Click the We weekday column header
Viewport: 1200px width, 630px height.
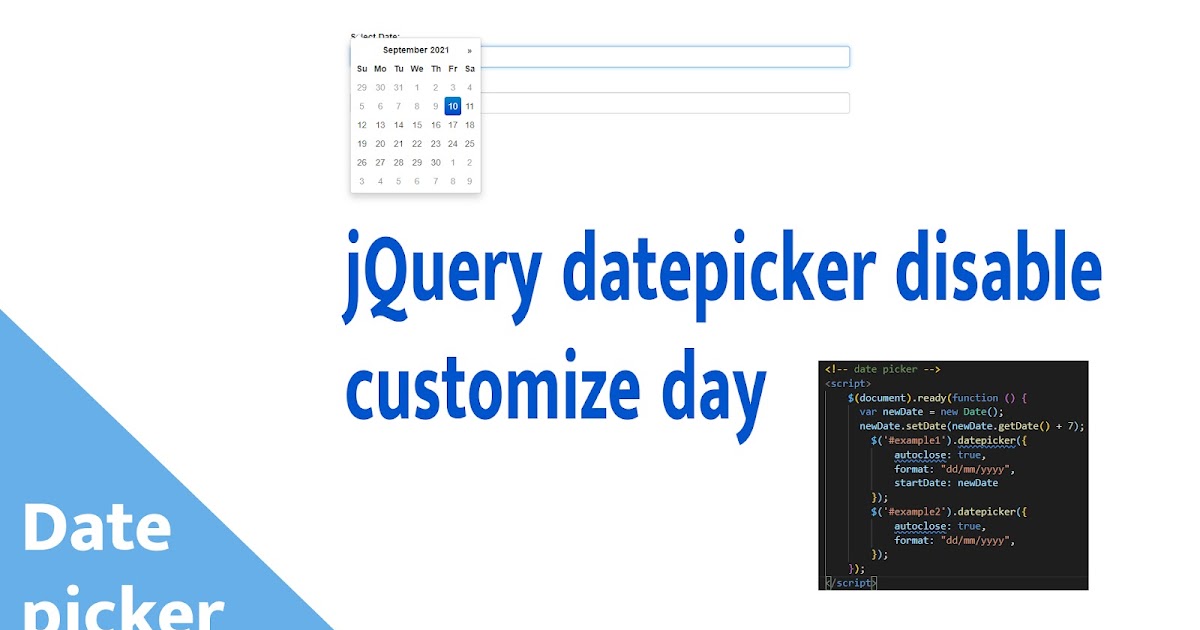[x=416, y=68]
